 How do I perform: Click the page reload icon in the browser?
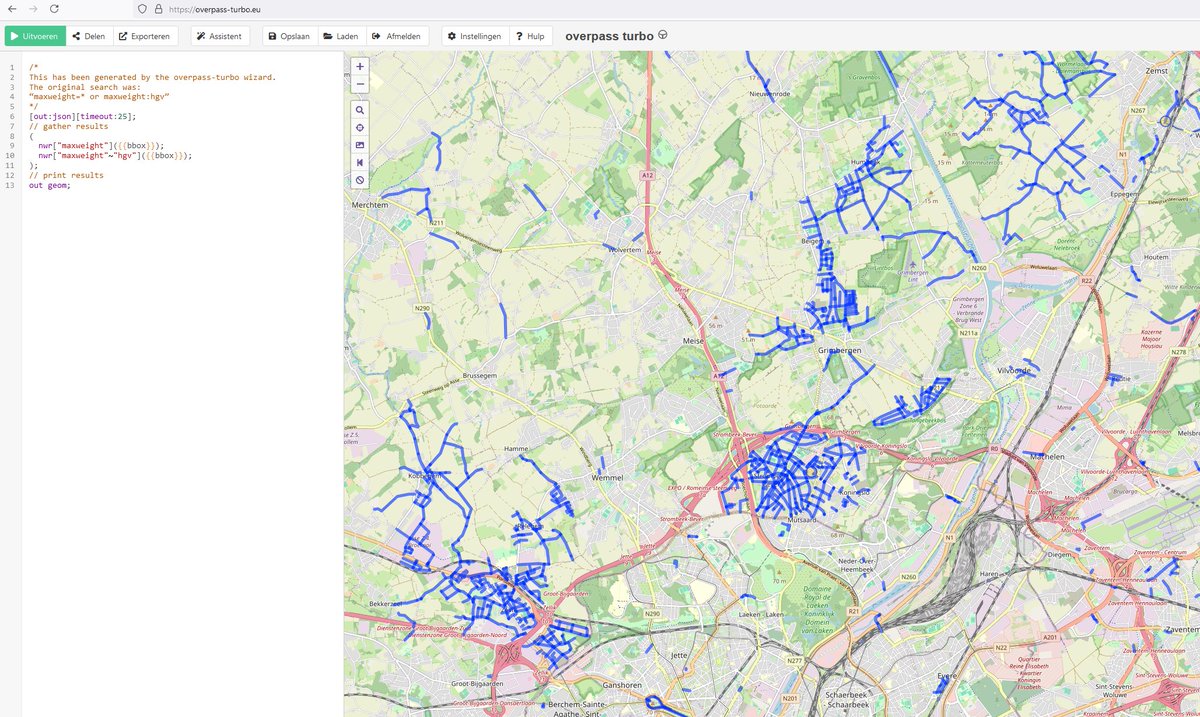coord(55,9)
